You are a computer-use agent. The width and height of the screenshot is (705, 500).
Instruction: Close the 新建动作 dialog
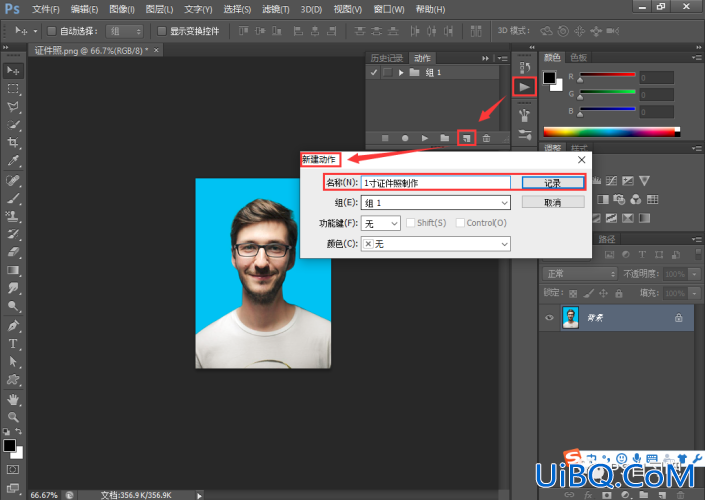(581, 160)
